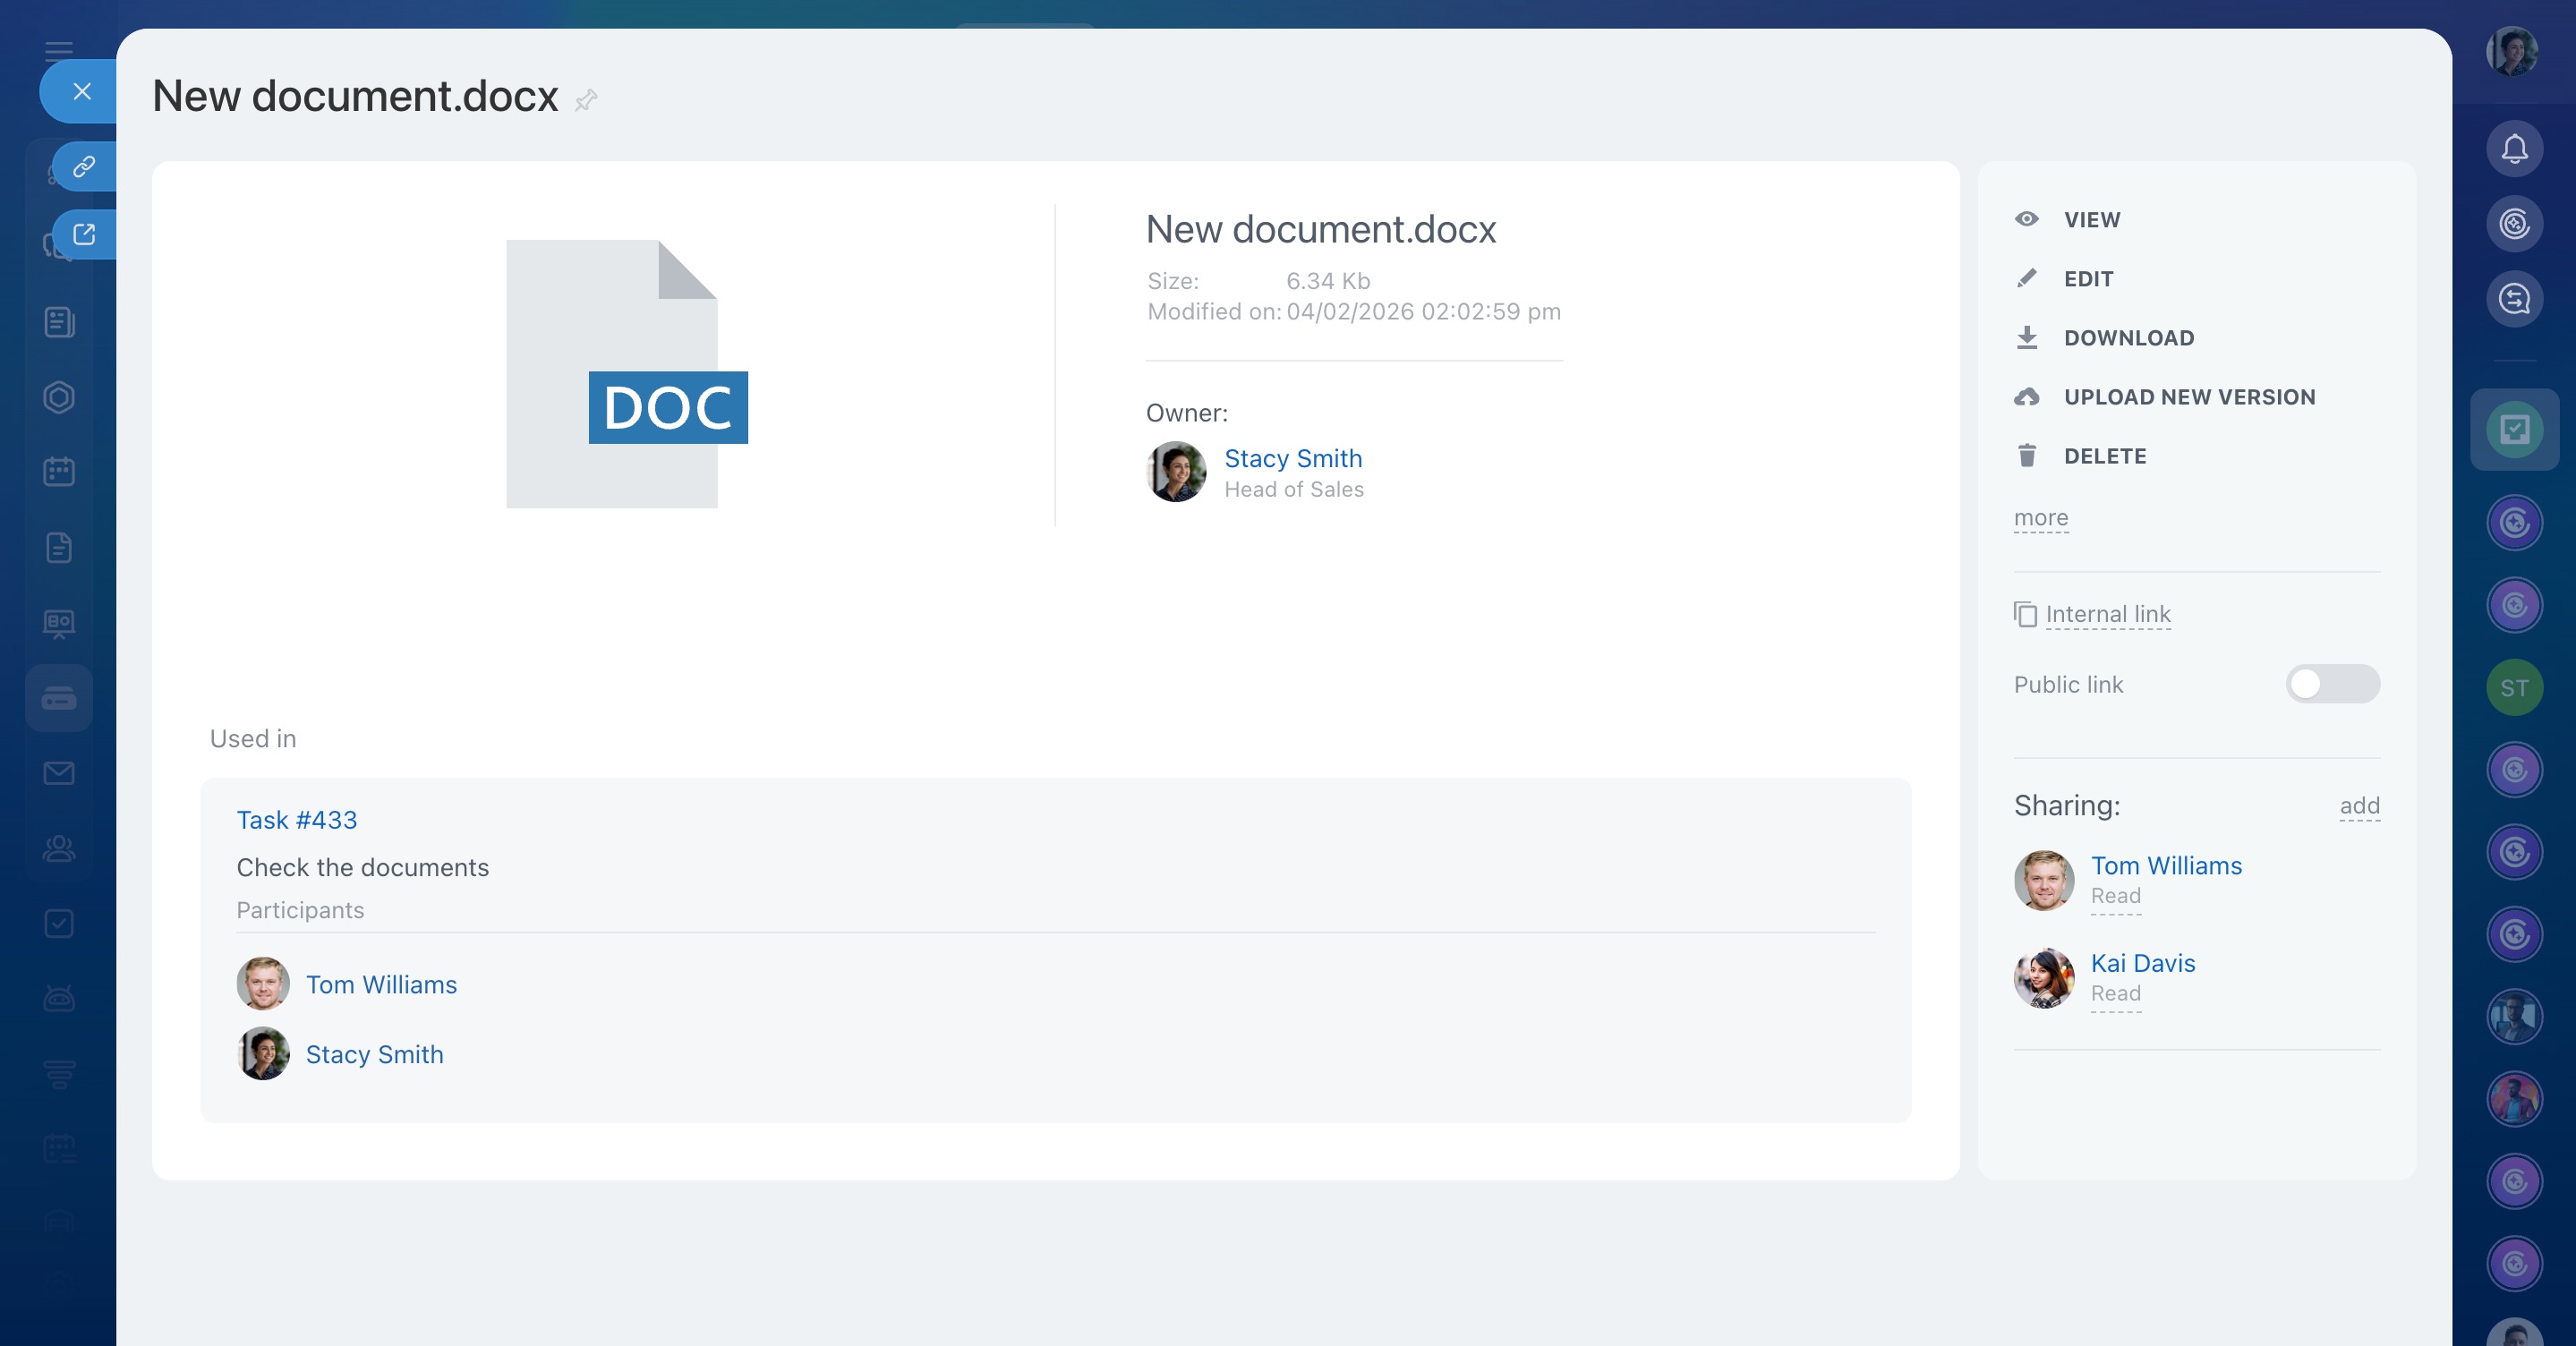Click the pin icon beside document title
This screenshot has width=2576, height=1346.
pos(586,99)
